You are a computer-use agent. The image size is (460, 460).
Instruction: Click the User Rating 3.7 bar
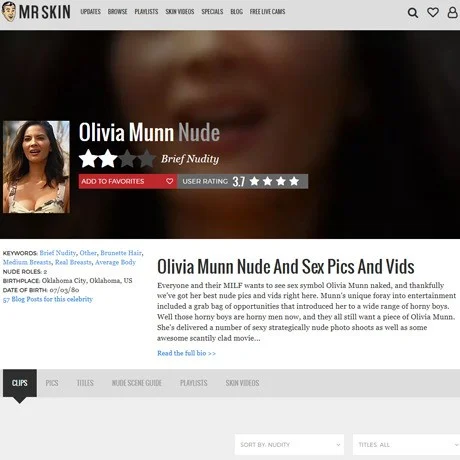pyautogui.click(x=243, y=181)
